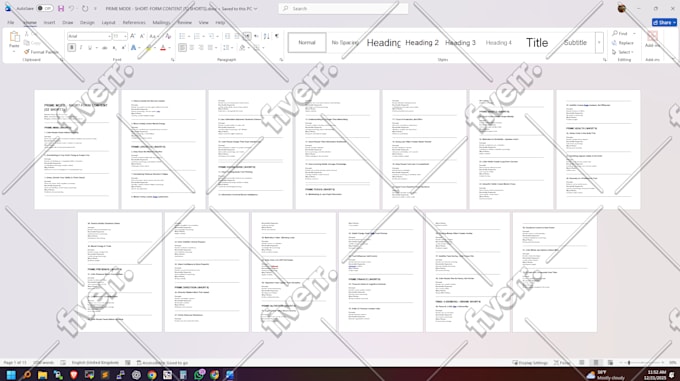Apply Normal style
The image size is (680, 381).
click(307, 42)
